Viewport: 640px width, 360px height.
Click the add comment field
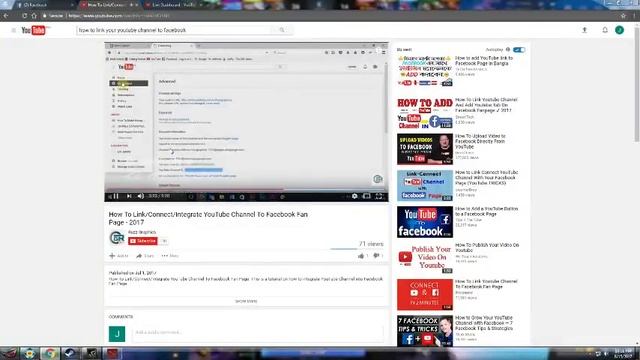(257, 333)
